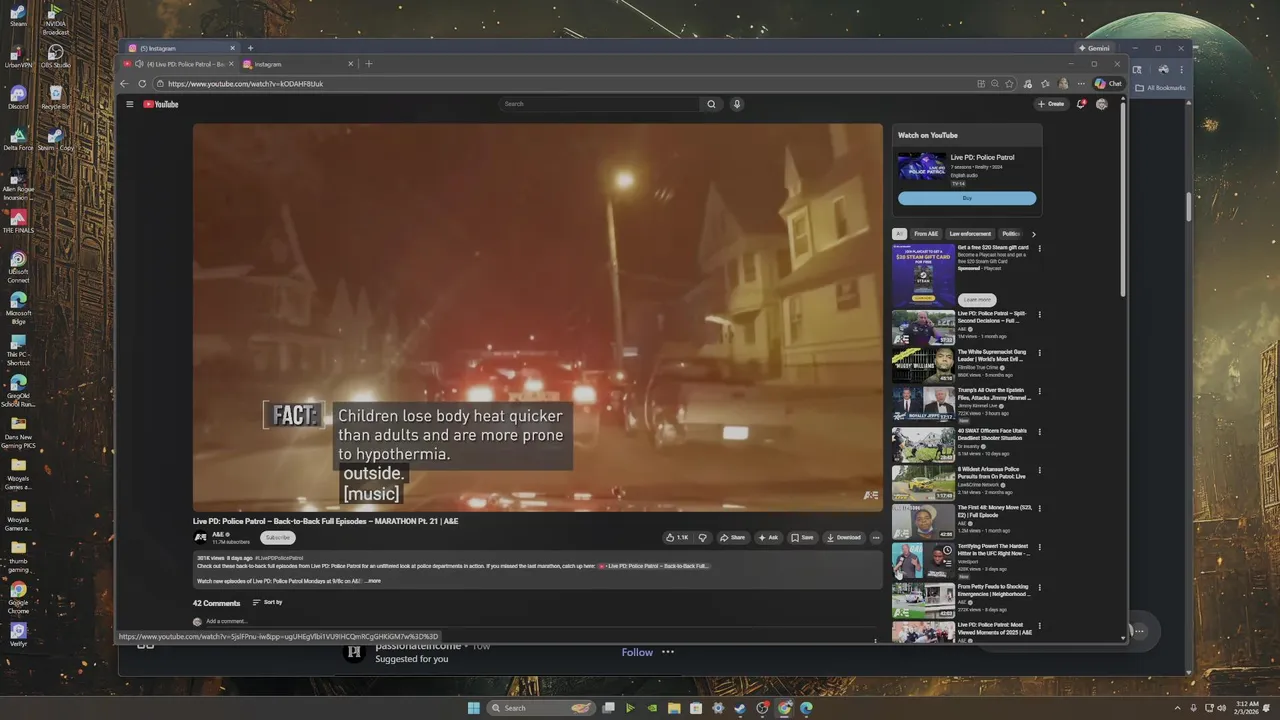Select the From A&E filter chip
Viewport: 1280px width, 720px height.
[926, 234]
